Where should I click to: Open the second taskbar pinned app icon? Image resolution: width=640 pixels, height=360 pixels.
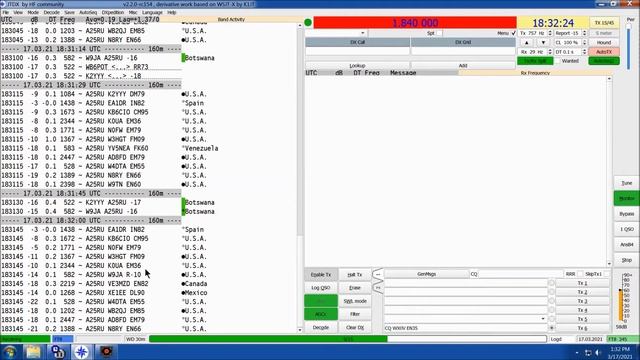(x=58, y=352)
